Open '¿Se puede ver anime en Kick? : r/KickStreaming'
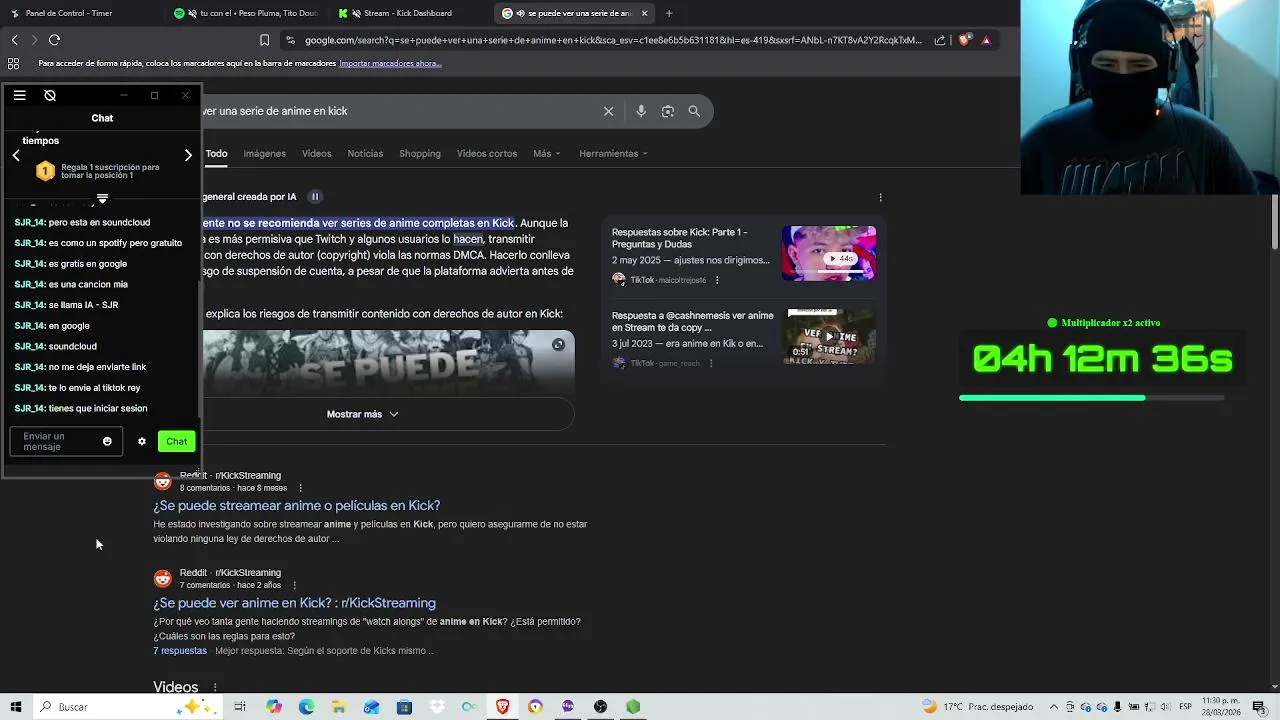This screenshot has height=720, width=1280. pos(295,603)
